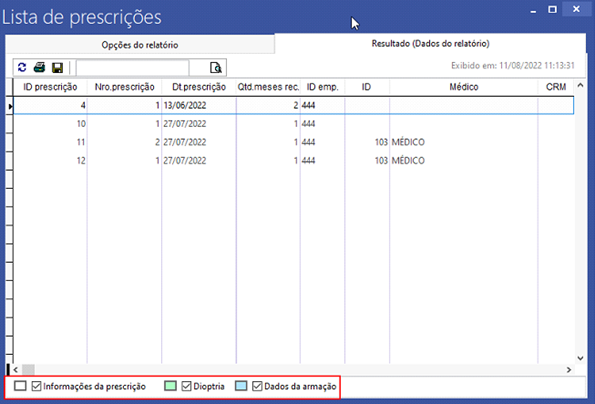Click the vertical scrollbar up arrow
The height and width of the screenshot is (404, 595).
click(580, 86)
